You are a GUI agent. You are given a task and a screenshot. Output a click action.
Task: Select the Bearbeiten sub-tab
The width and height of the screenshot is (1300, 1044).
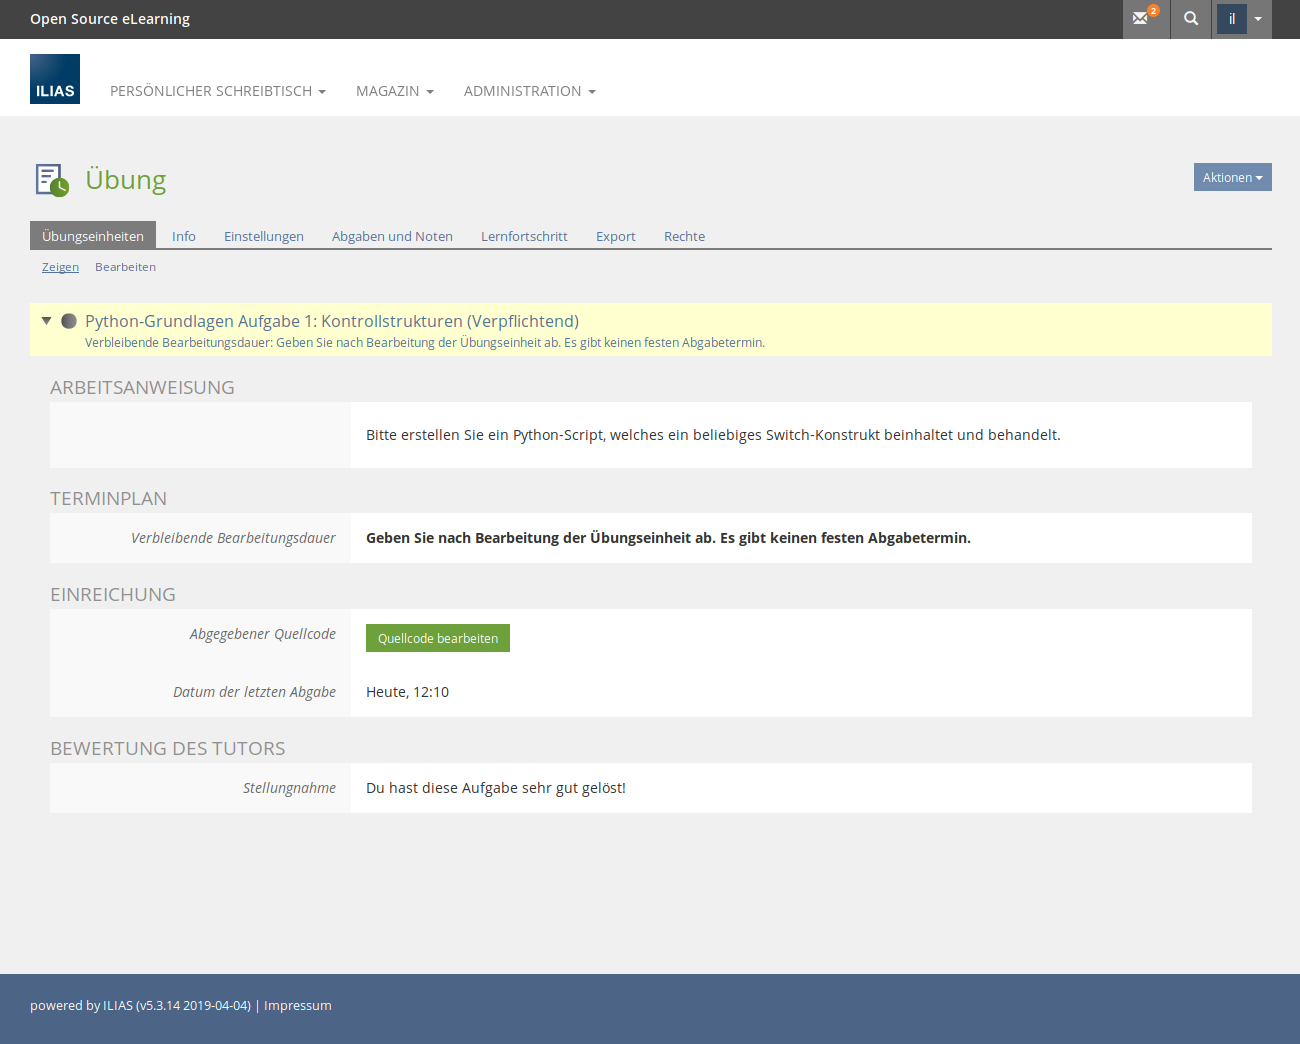[x=125, y=267]
